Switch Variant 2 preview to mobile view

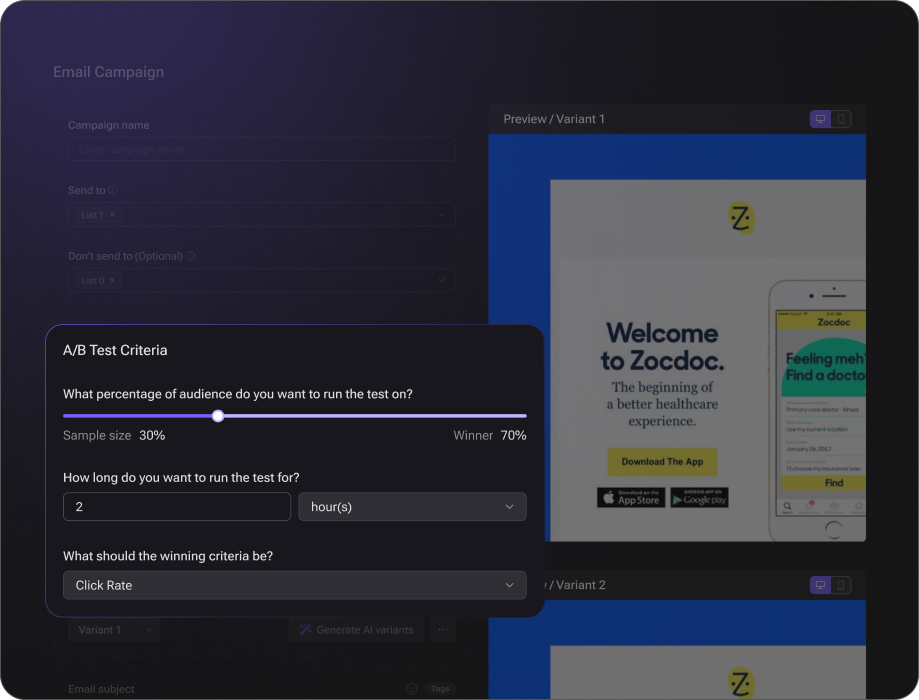click(x=840, y=585)
